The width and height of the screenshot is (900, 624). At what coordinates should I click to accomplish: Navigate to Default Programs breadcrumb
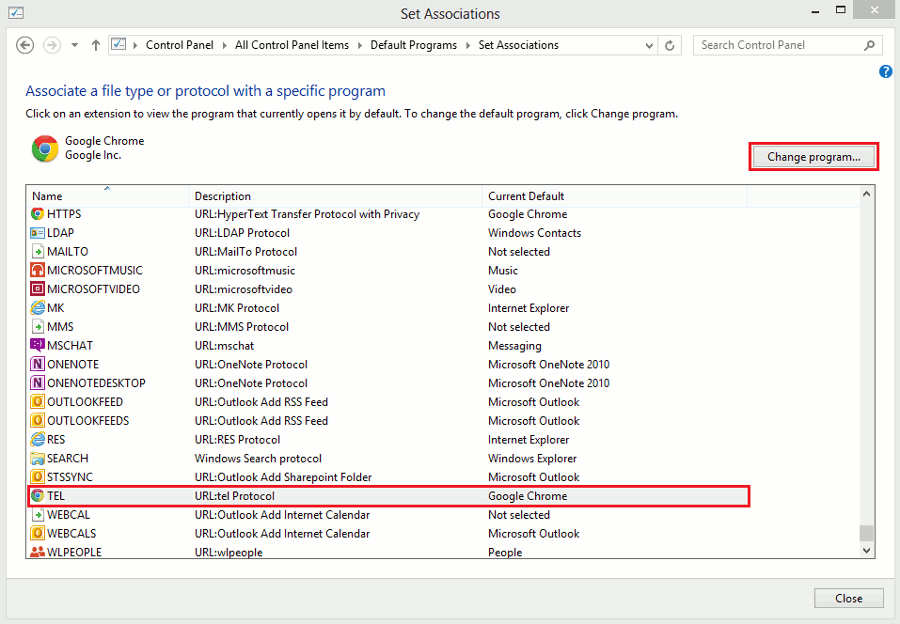[413, 45]
